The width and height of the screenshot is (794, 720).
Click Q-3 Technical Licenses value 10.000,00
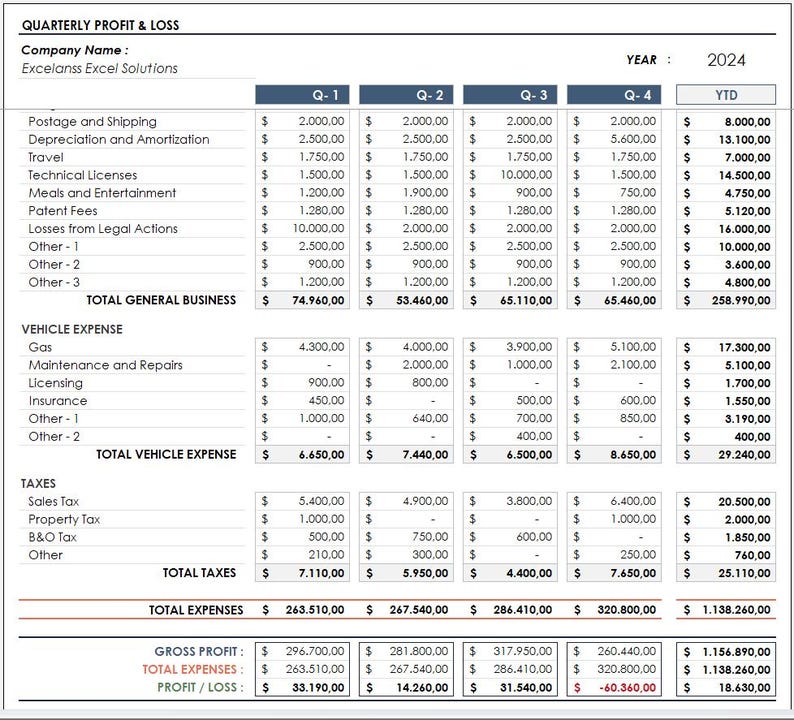tap(526, 175)
